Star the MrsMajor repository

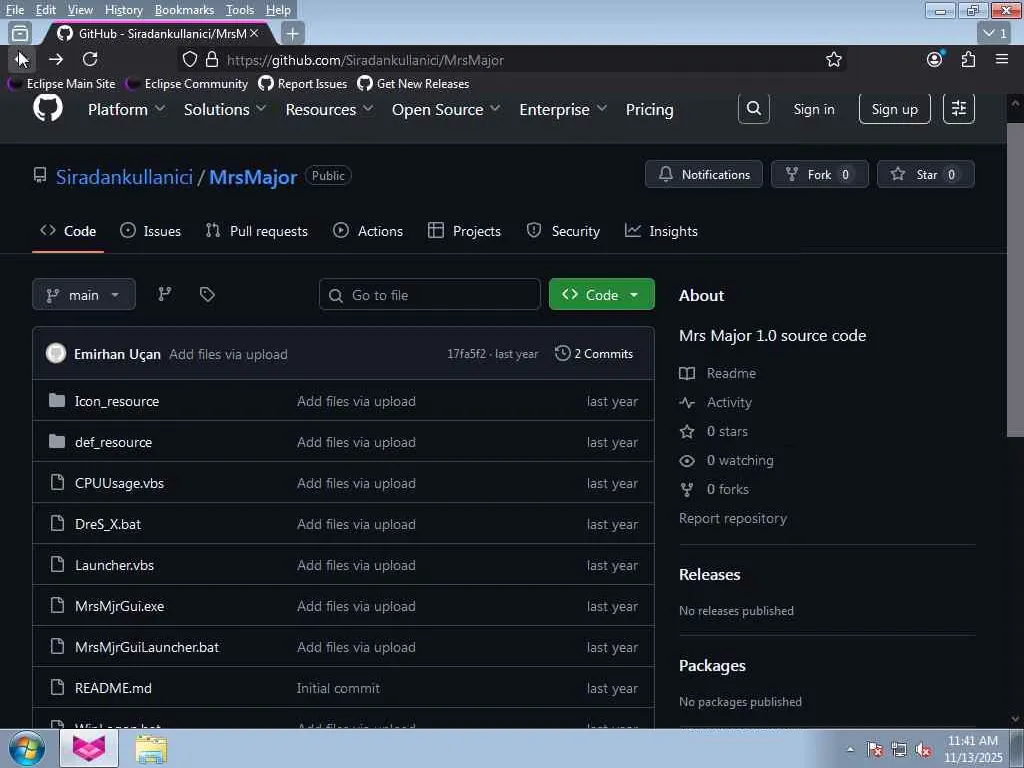click(x=925, y=174)
